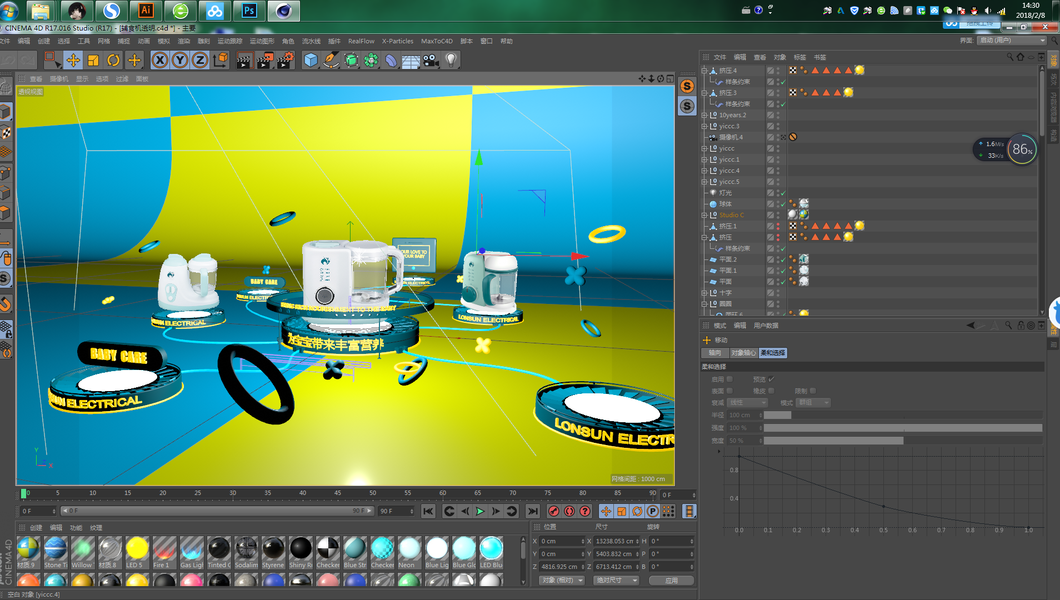Select the Neon material swatch

[x=409, y=552]
